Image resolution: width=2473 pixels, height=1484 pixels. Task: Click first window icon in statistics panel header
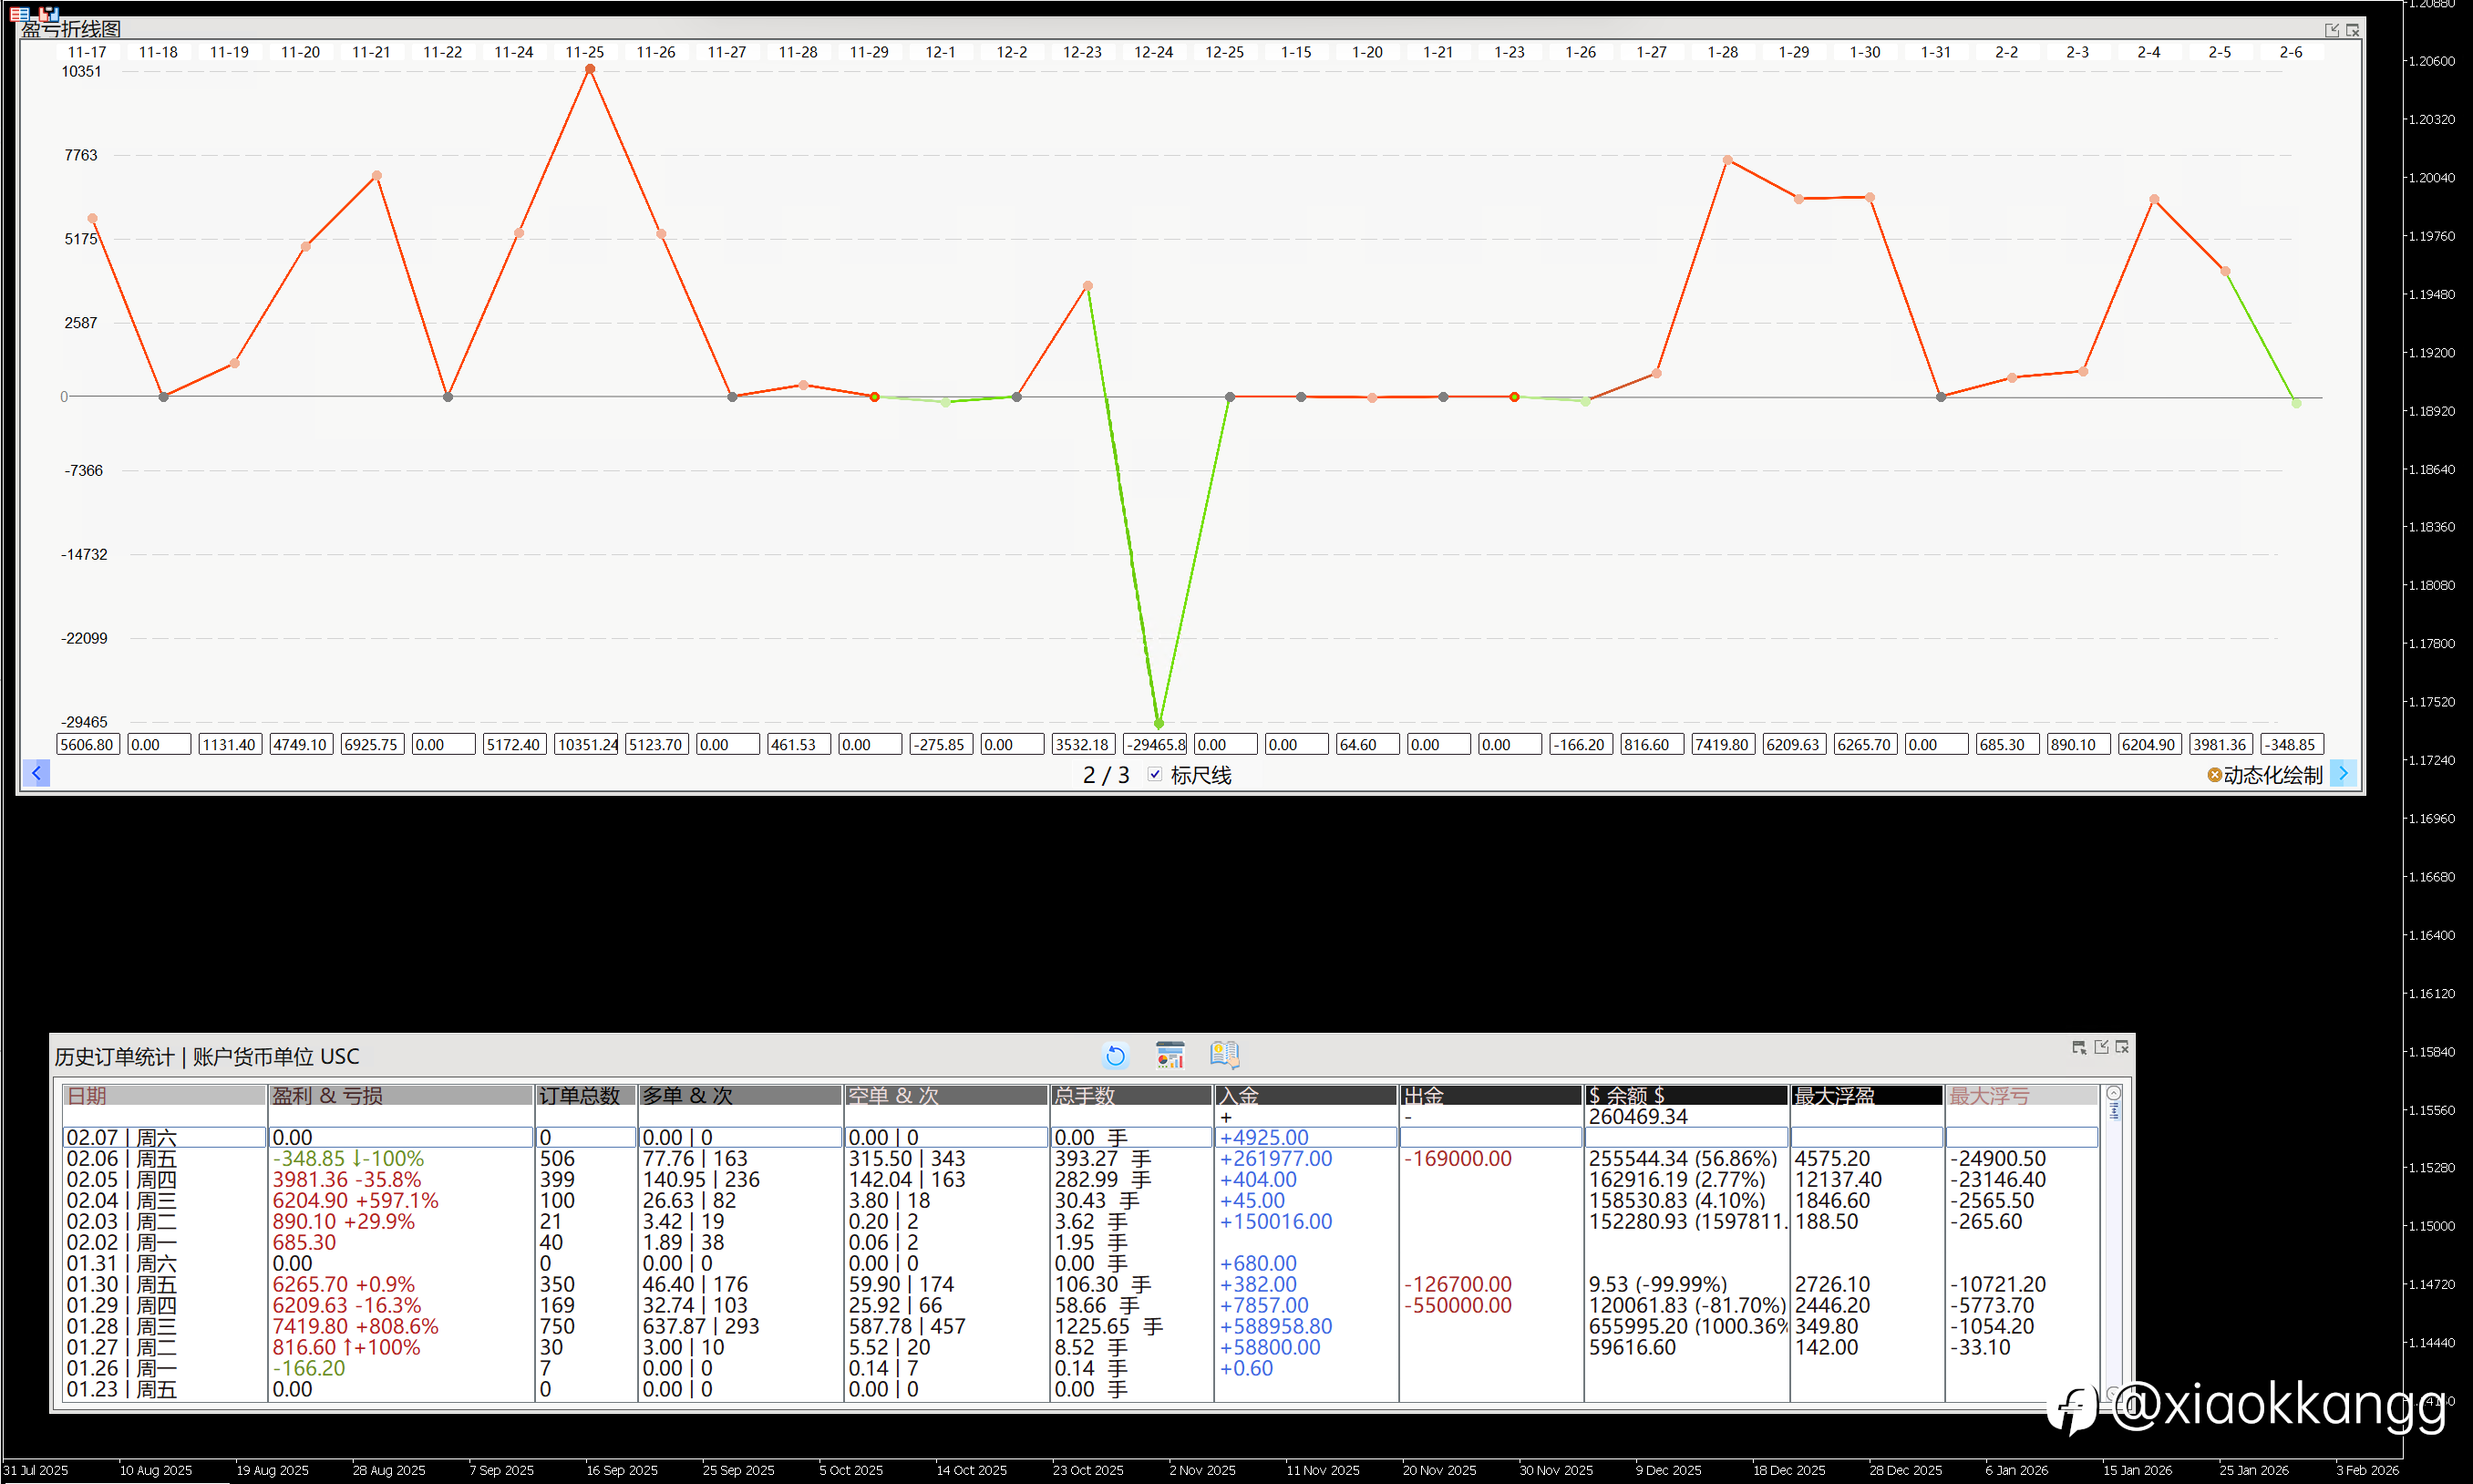2079,1047
